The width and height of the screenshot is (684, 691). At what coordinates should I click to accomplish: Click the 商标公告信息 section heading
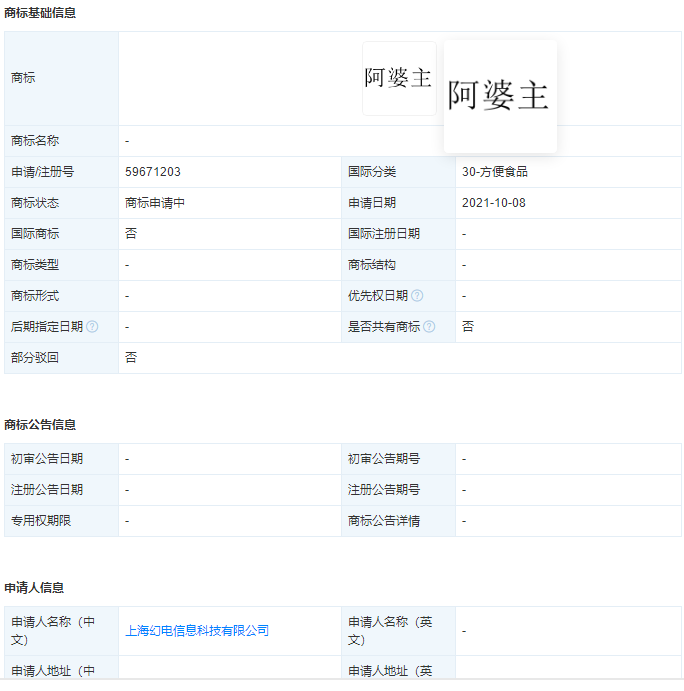click(x=40, y=425)
